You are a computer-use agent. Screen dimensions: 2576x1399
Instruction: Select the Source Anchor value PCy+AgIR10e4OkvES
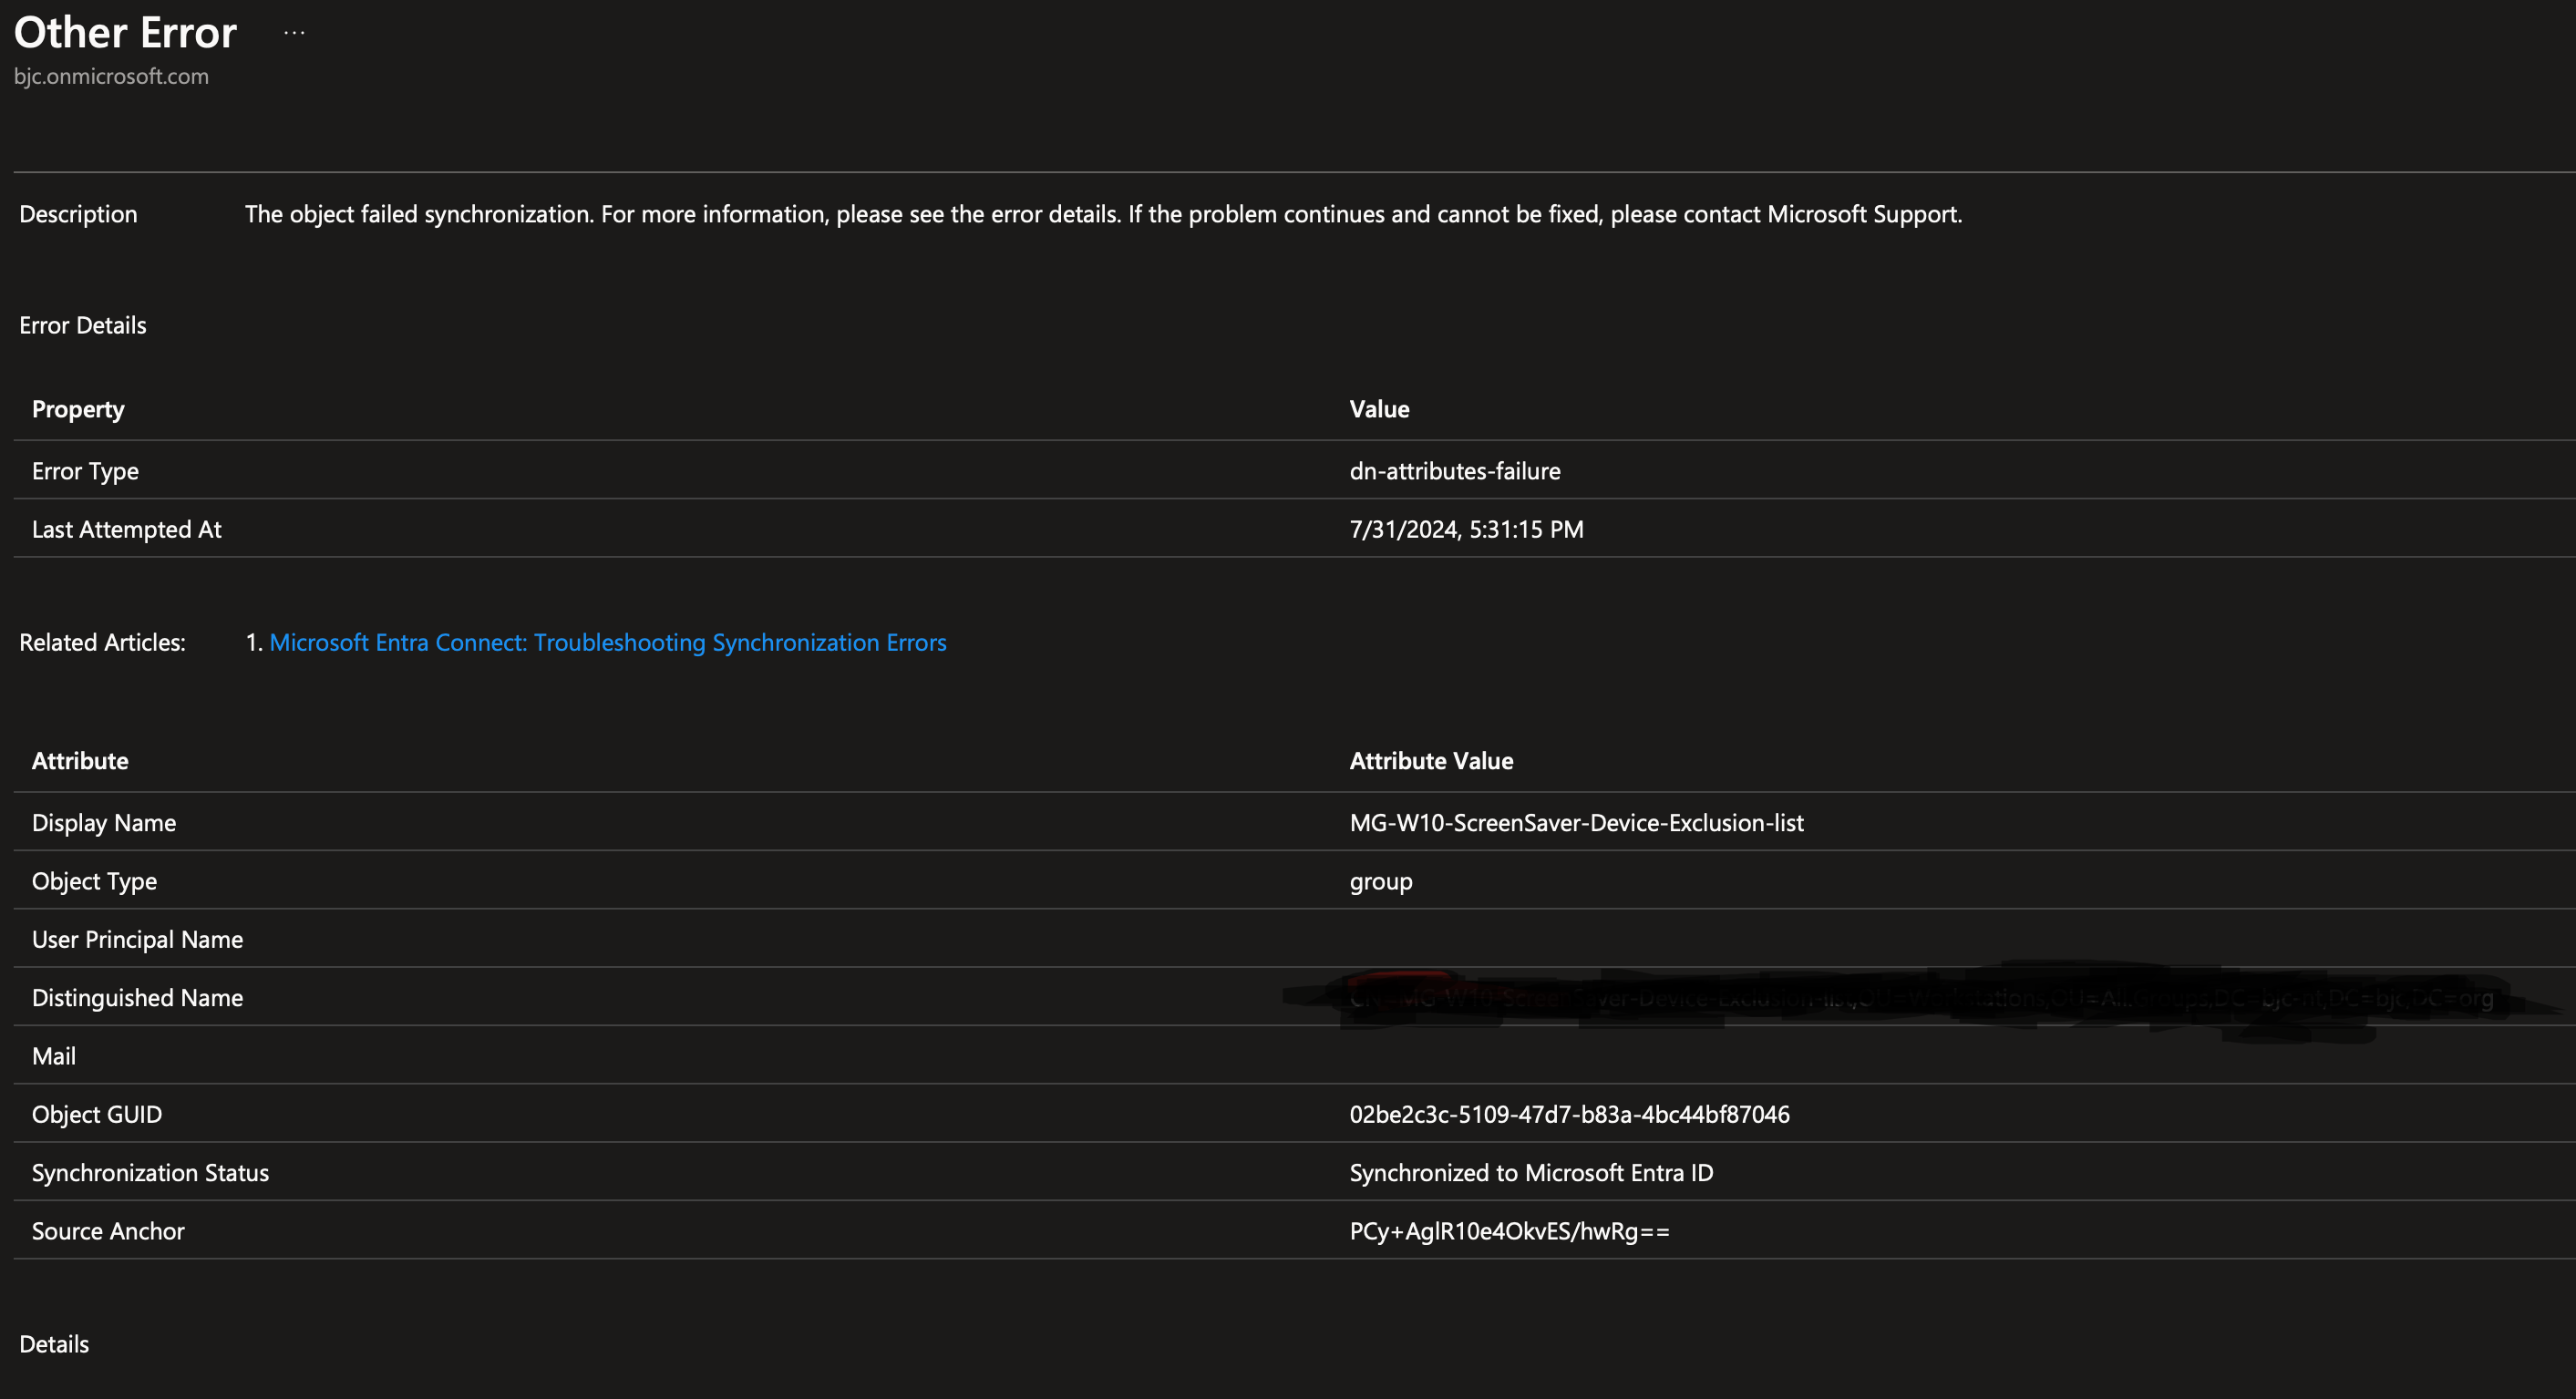pos(1510,1231)
